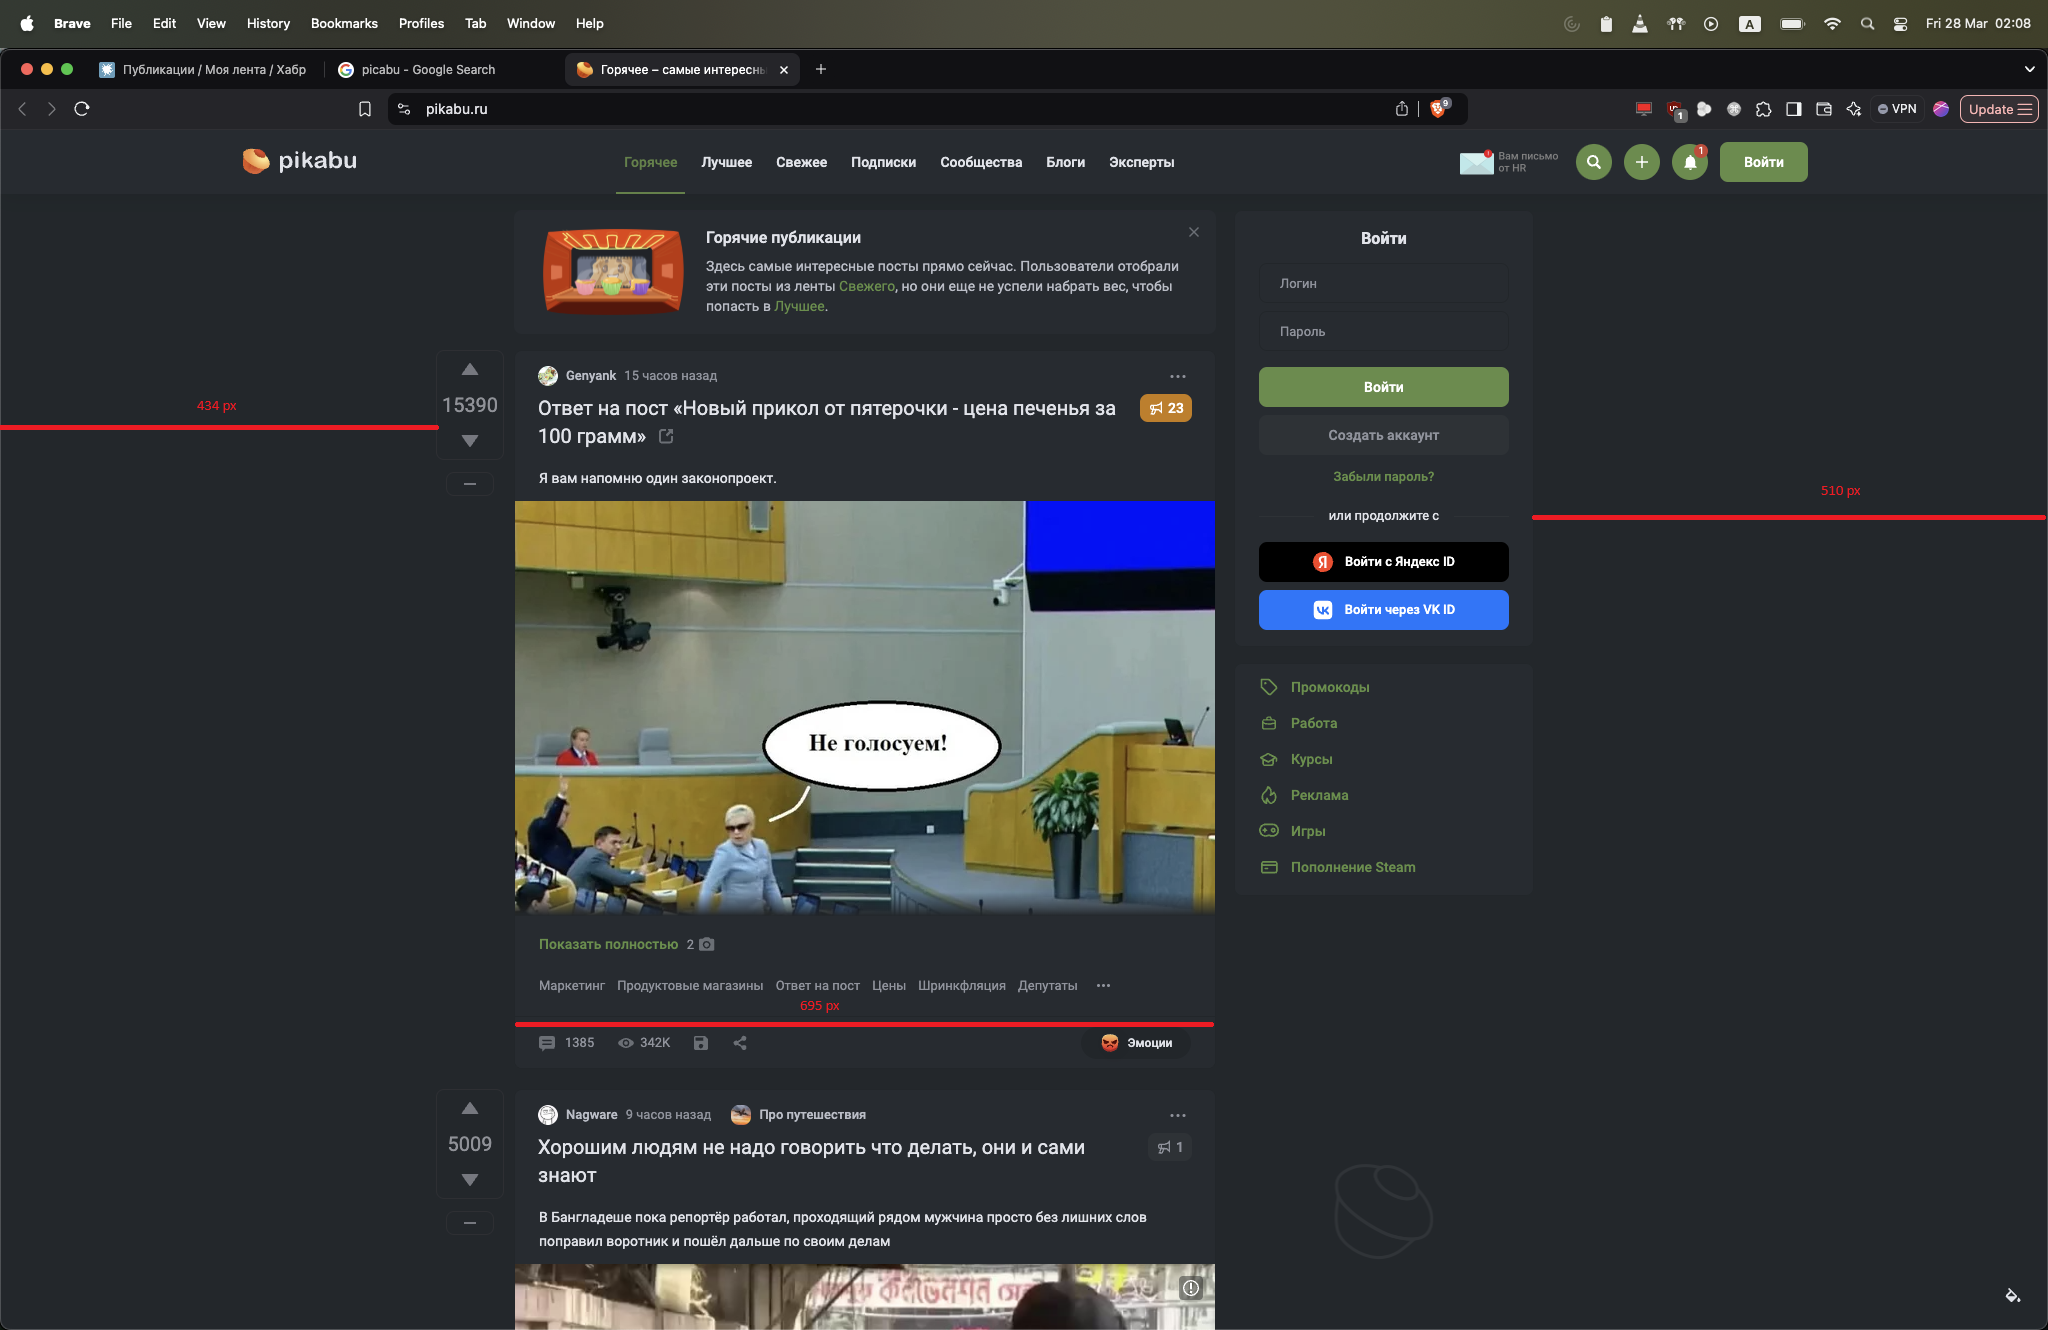Click Brave Shields lion icon in address bar
Image resolution: width=2048 pixels, height=1330 pixels.
coord(1438,109)
